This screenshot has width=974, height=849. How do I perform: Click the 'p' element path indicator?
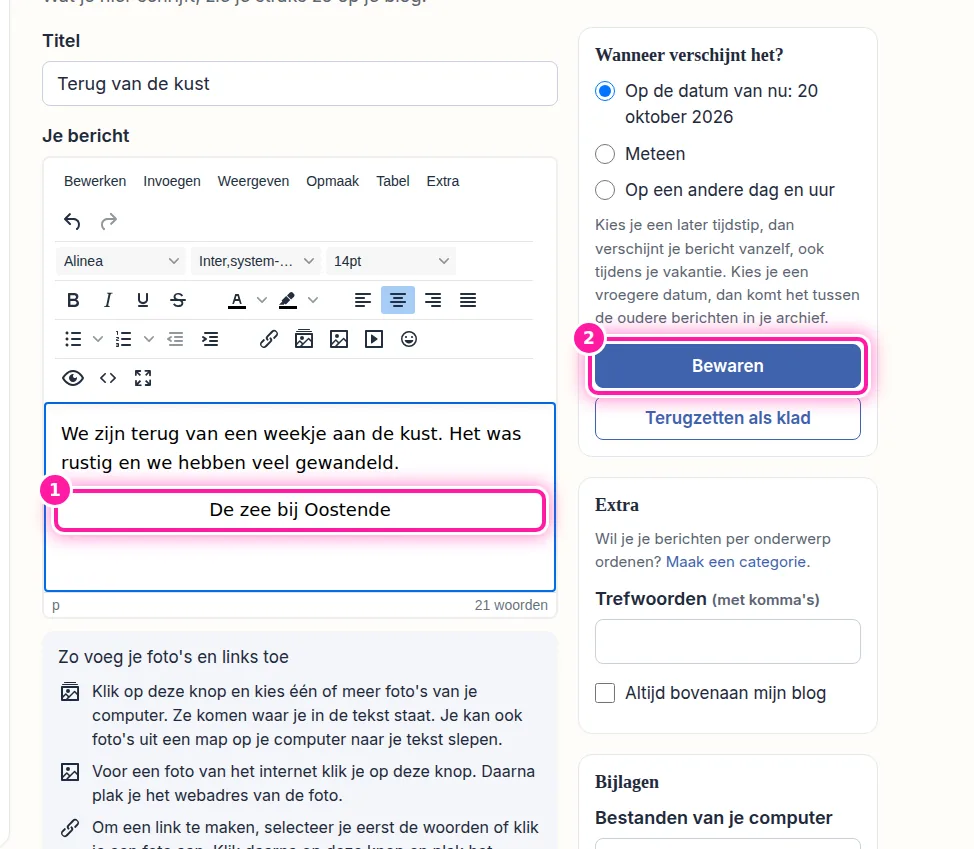(56, 606)
